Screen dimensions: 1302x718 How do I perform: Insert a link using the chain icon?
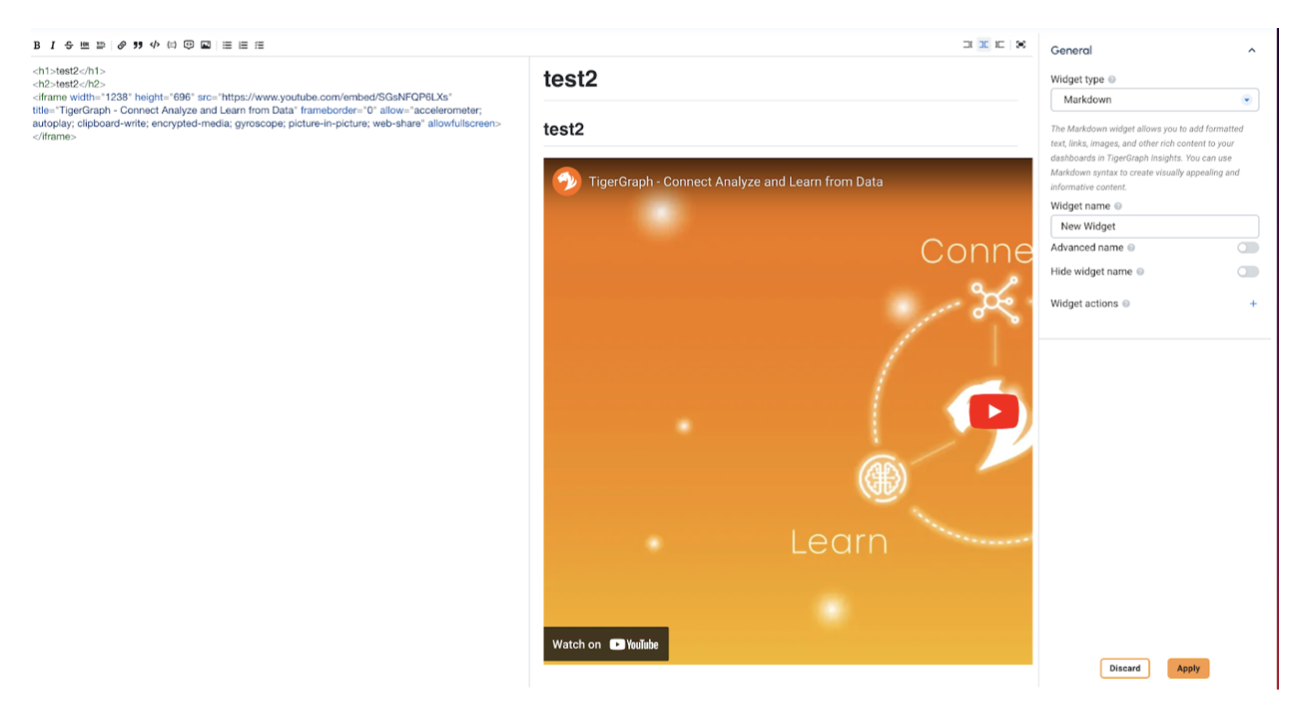(122, 45)
